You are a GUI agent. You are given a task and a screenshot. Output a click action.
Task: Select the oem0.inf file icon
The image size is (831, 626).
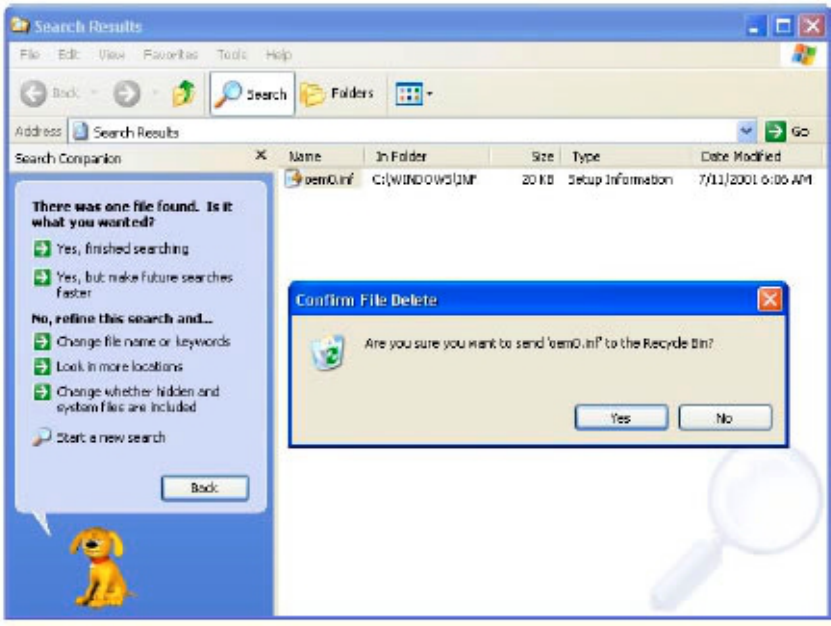(x=293, y=179)
